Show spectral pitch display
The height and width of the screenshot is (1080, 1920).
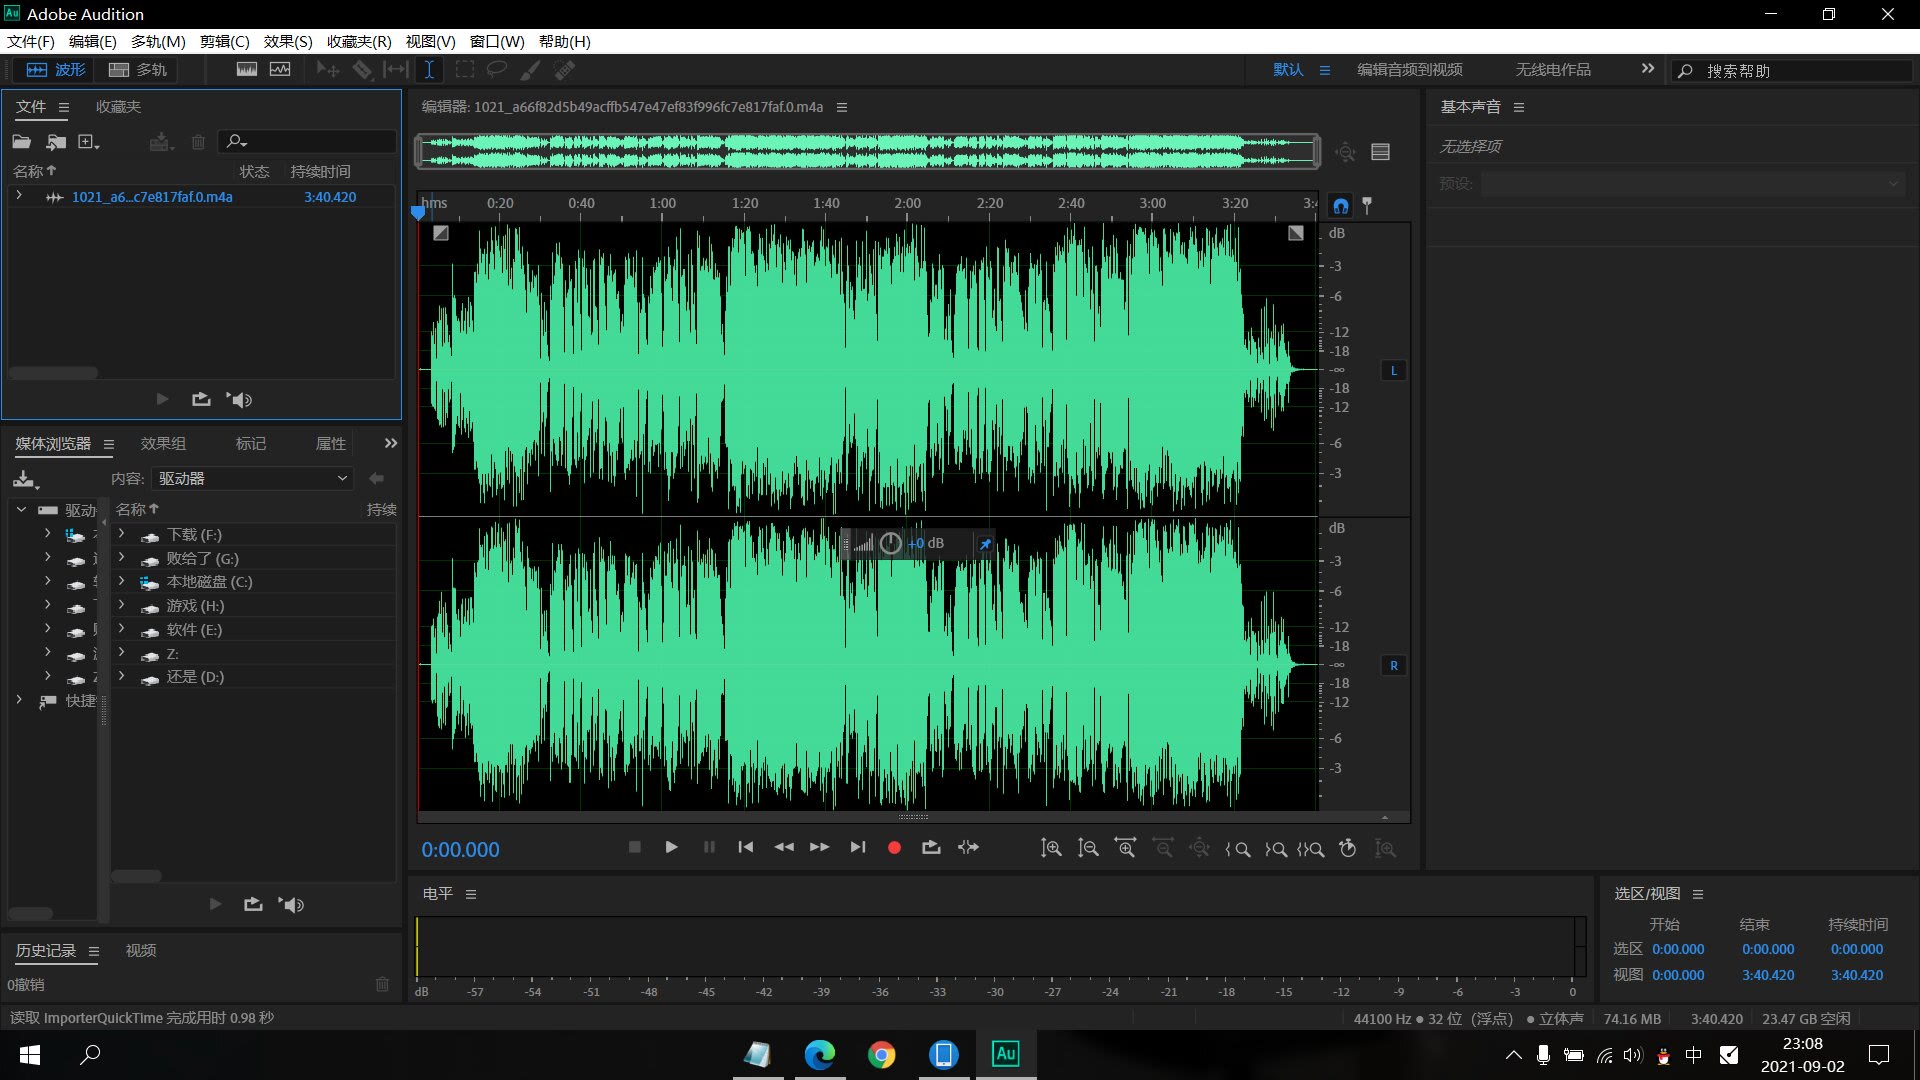click(280, 69)
